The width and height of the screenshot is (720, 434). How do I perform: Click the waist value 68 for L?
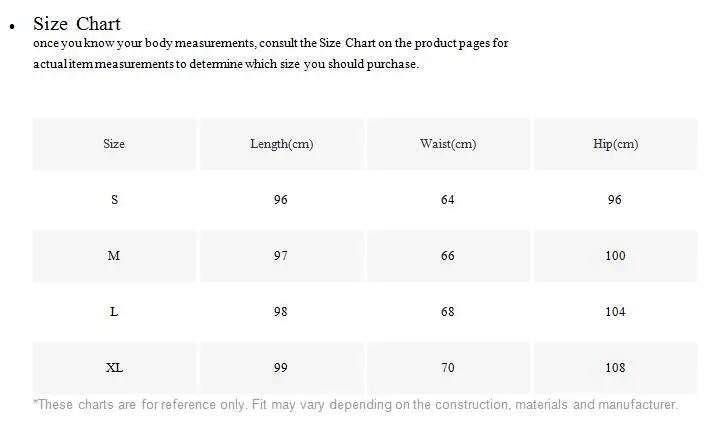click(x=448, y=312)
